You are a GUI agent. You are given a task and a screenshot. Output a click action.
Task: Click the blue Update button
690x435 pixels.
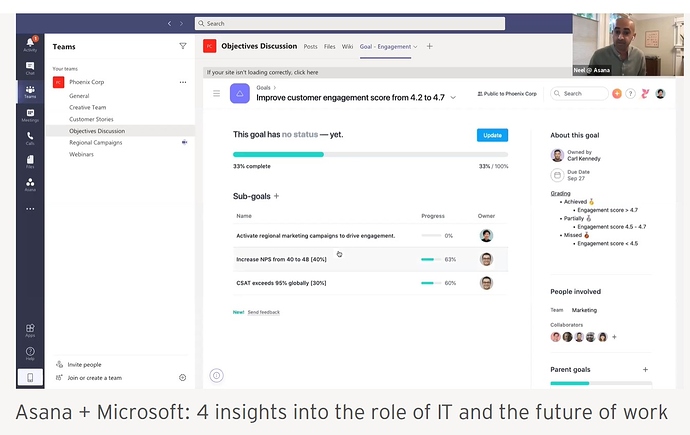[x=492, y=135]
